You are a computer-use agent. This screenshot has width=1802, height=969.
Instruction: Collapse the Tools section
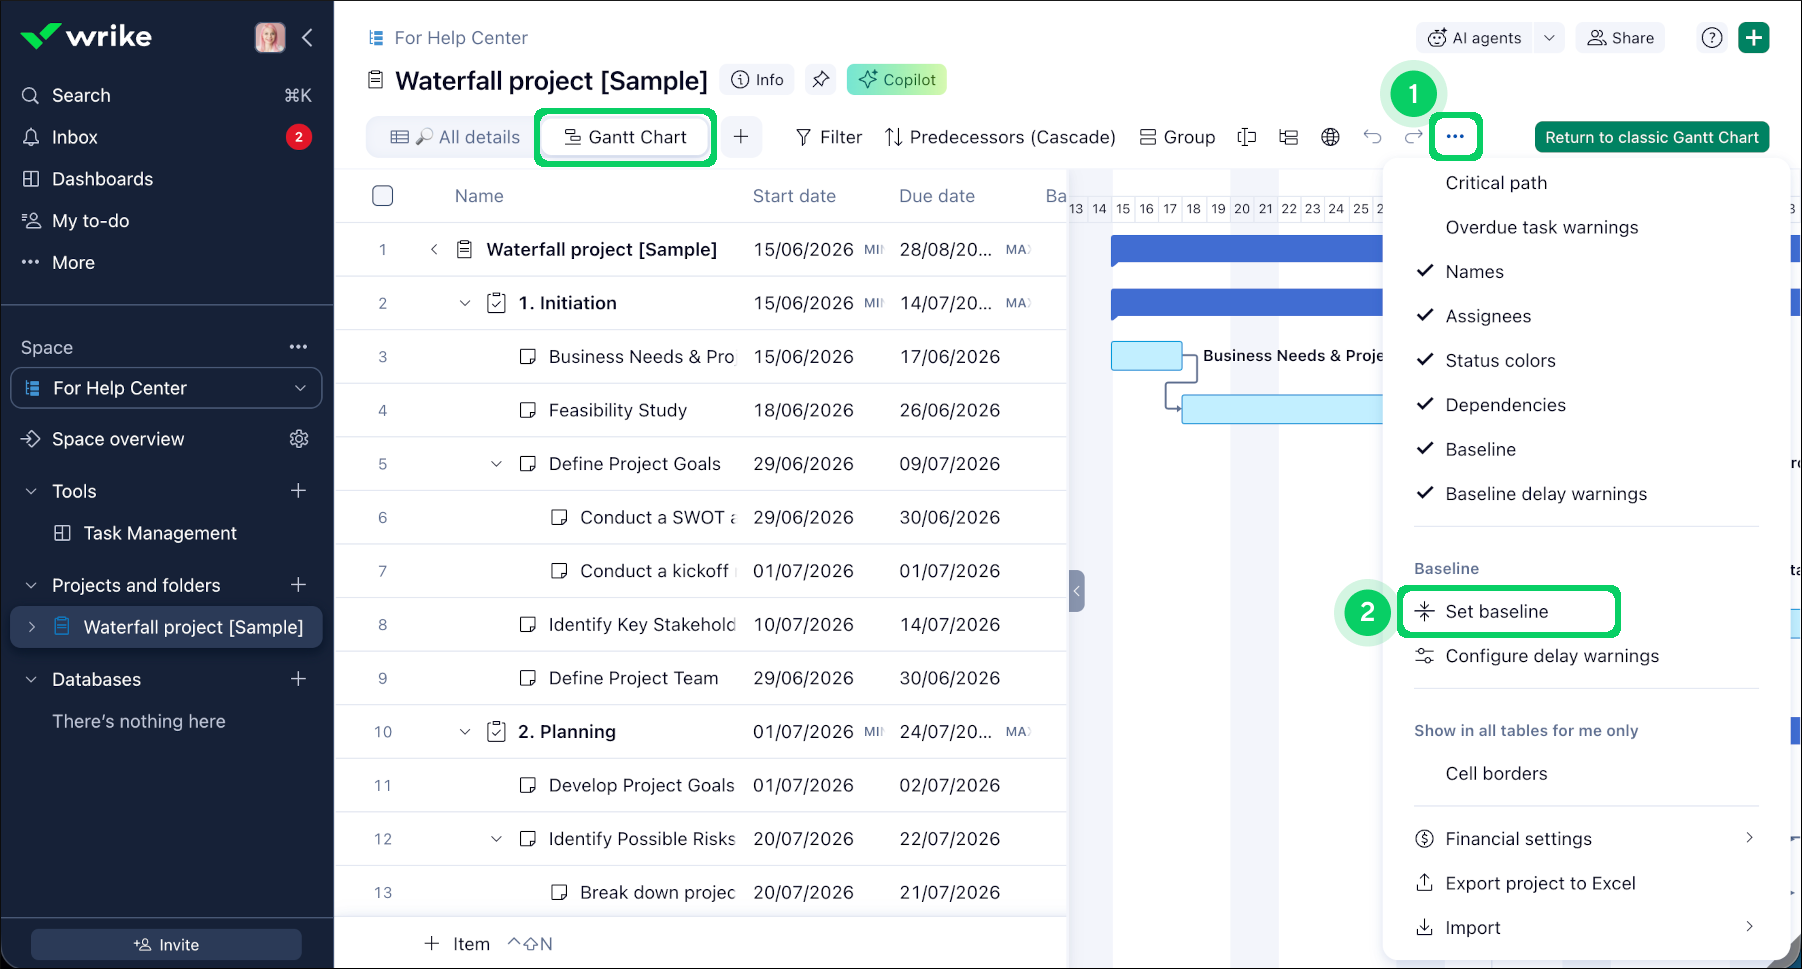31,491
